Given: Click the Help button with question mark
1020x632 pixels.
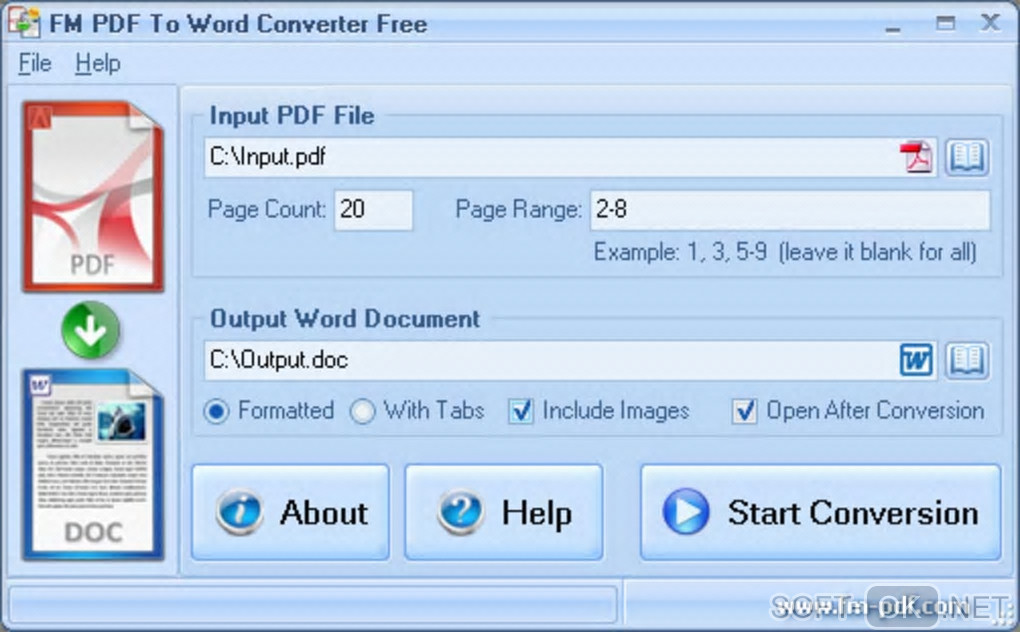Looking at the screenshot, I should (x=503, y=512).
